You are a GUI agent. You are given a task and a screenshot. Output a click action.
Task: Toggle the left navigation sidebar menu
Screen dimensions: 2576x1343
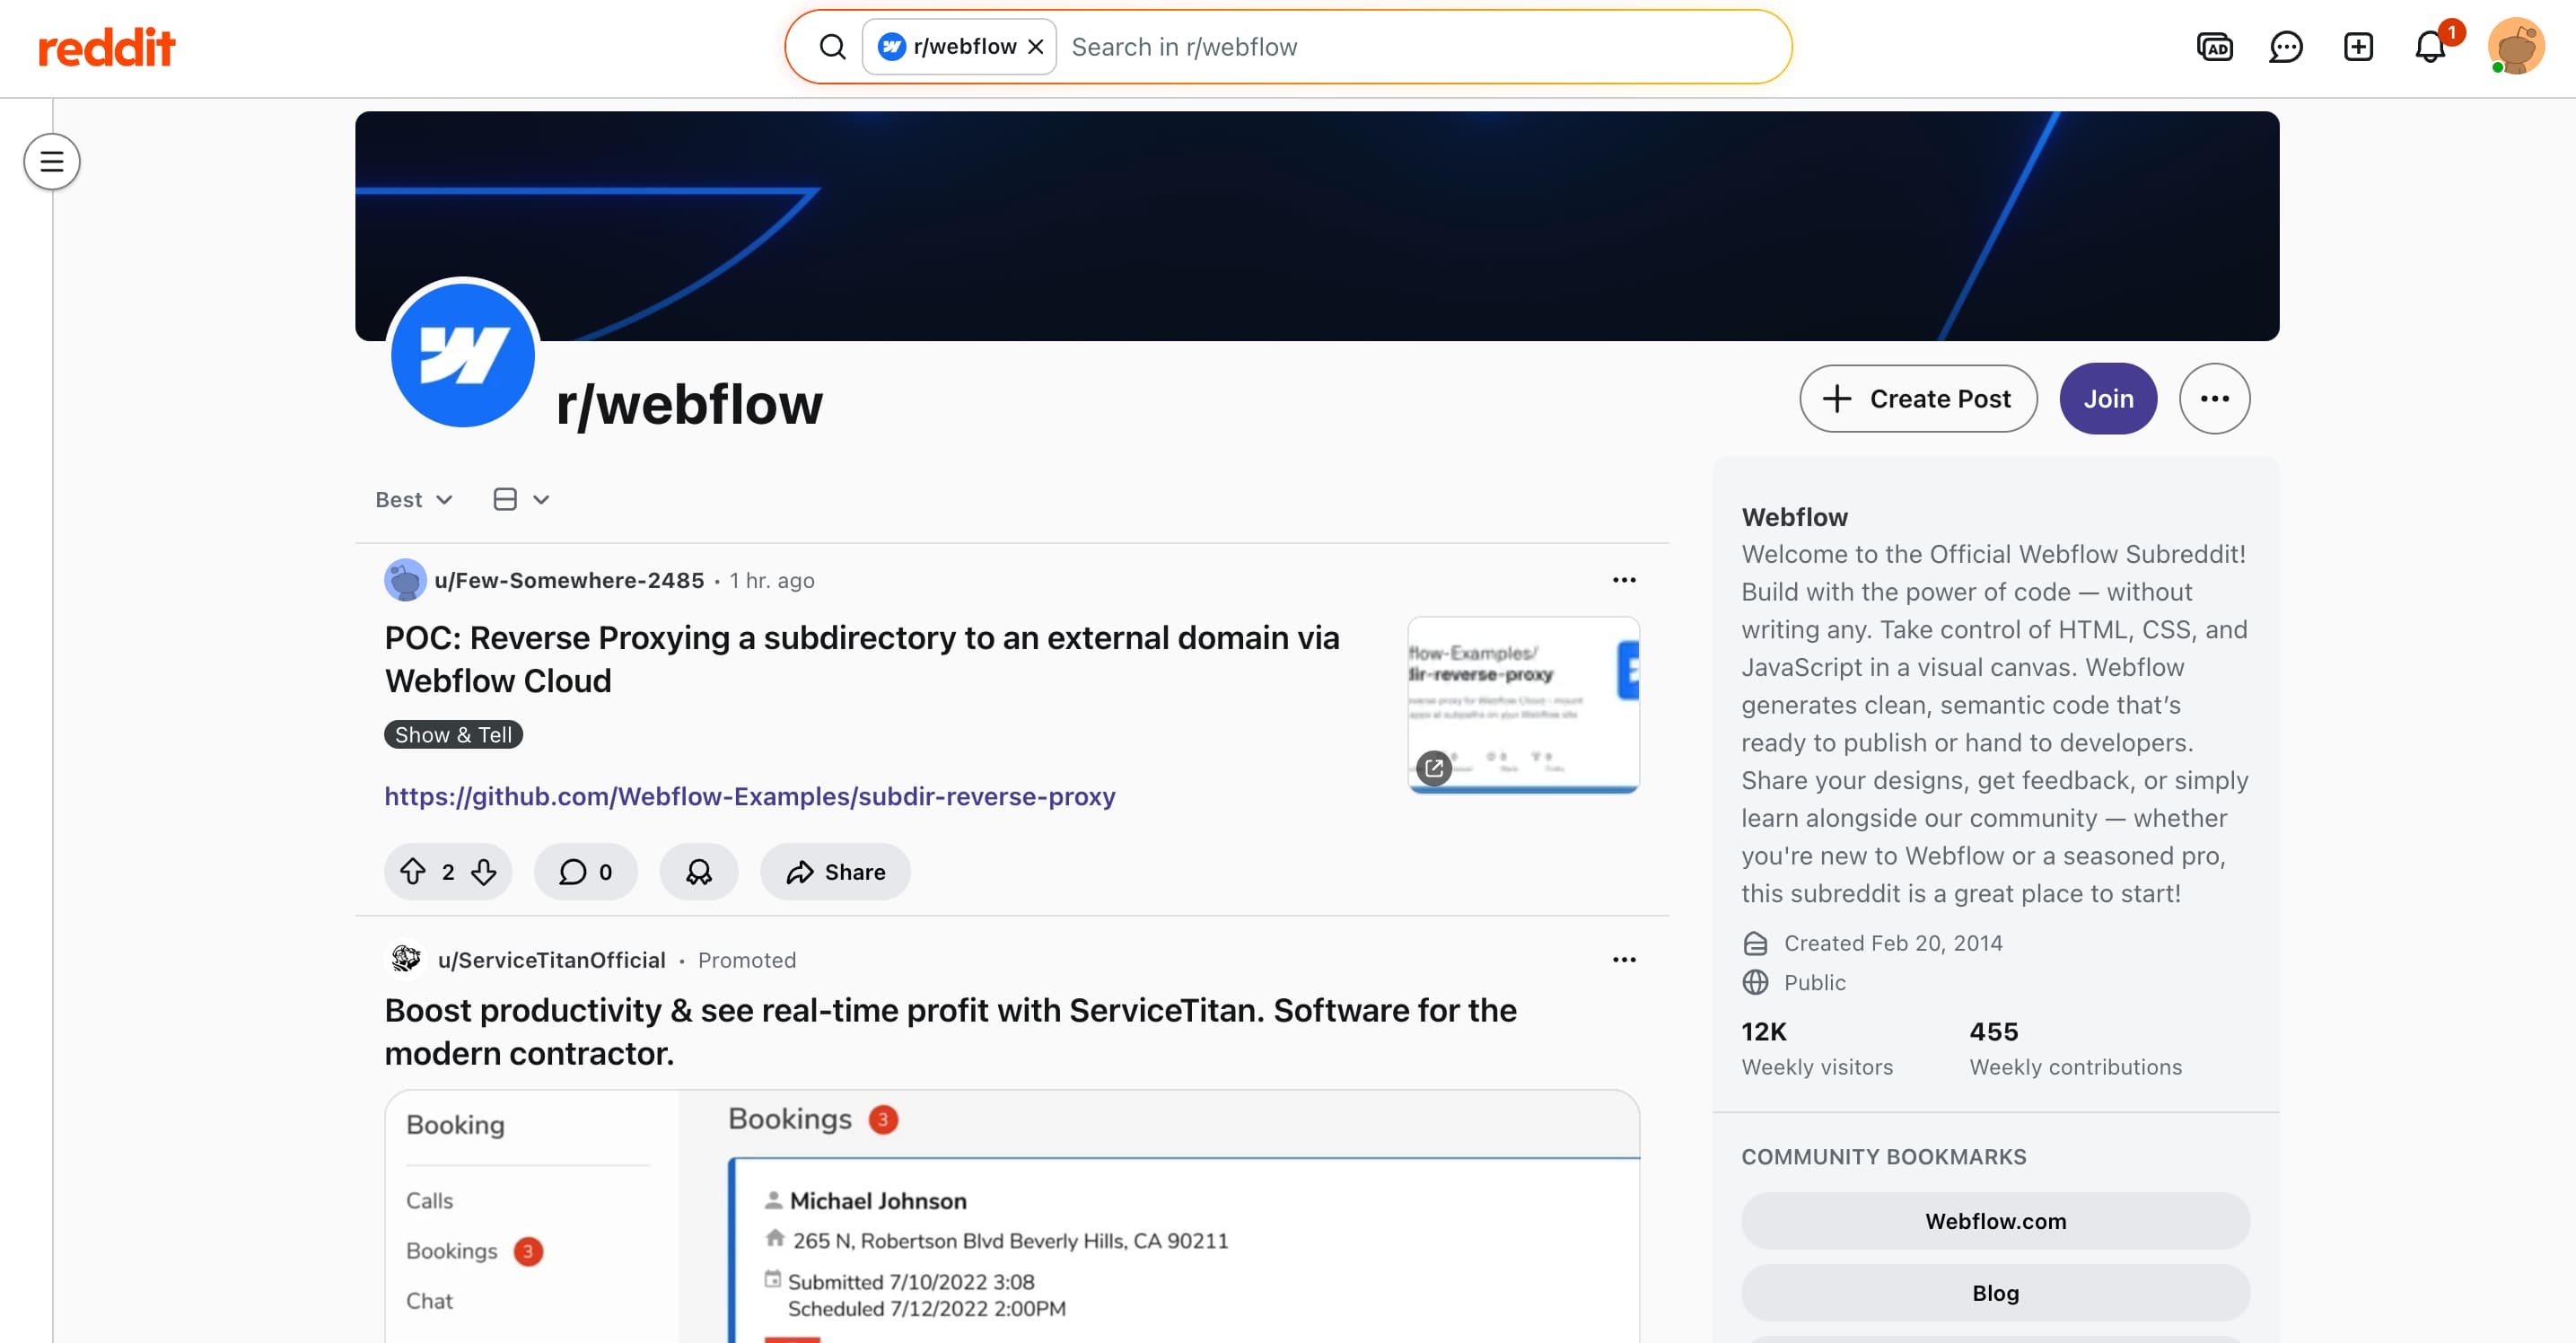coord(51,161)
